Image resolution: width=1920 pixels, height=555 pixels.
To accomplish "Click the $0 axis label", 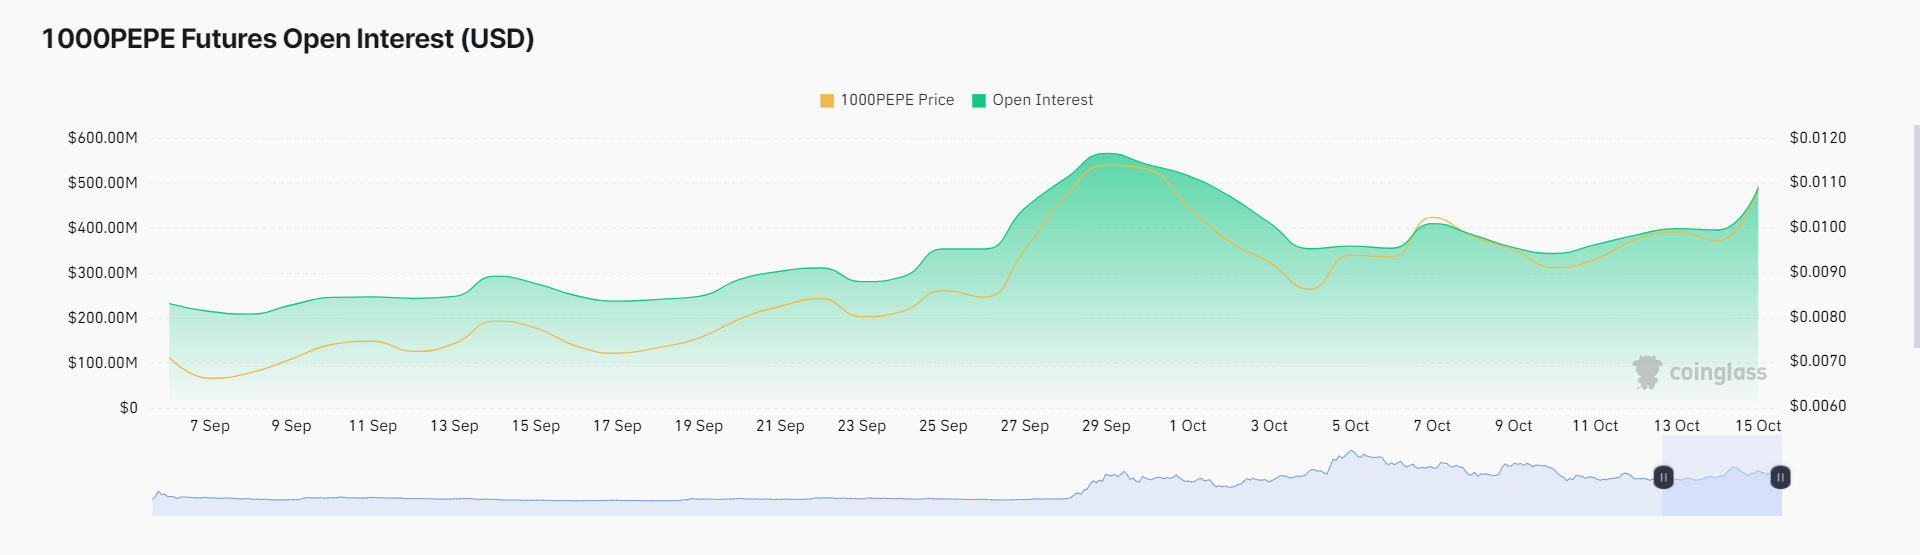I will [129, 408].
